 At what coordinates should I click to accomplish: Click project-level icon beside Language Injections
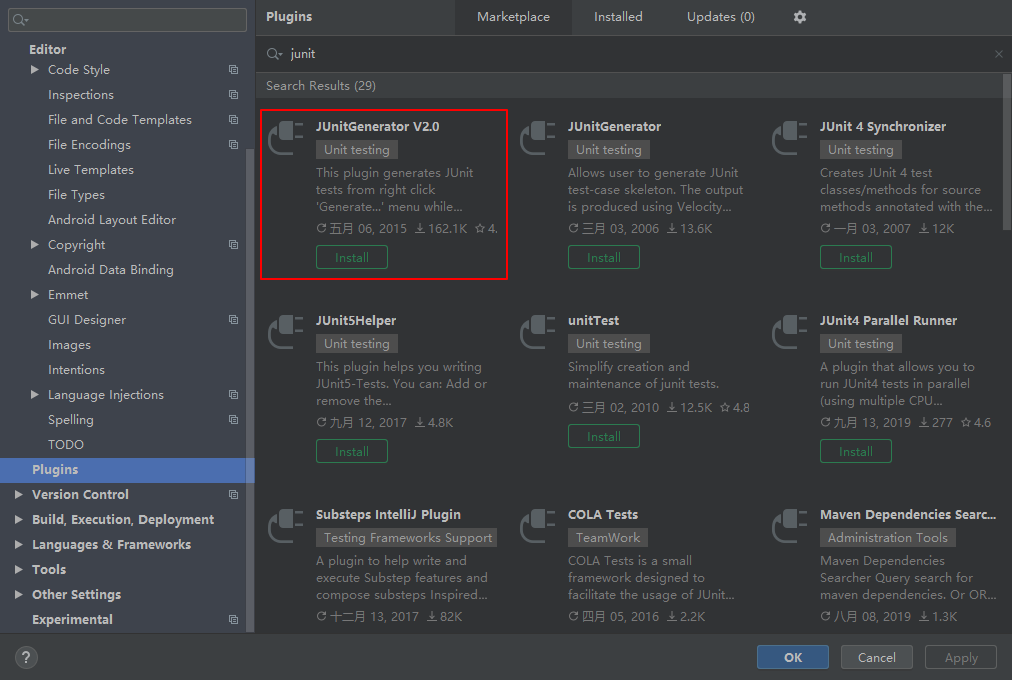coord(234,395)
